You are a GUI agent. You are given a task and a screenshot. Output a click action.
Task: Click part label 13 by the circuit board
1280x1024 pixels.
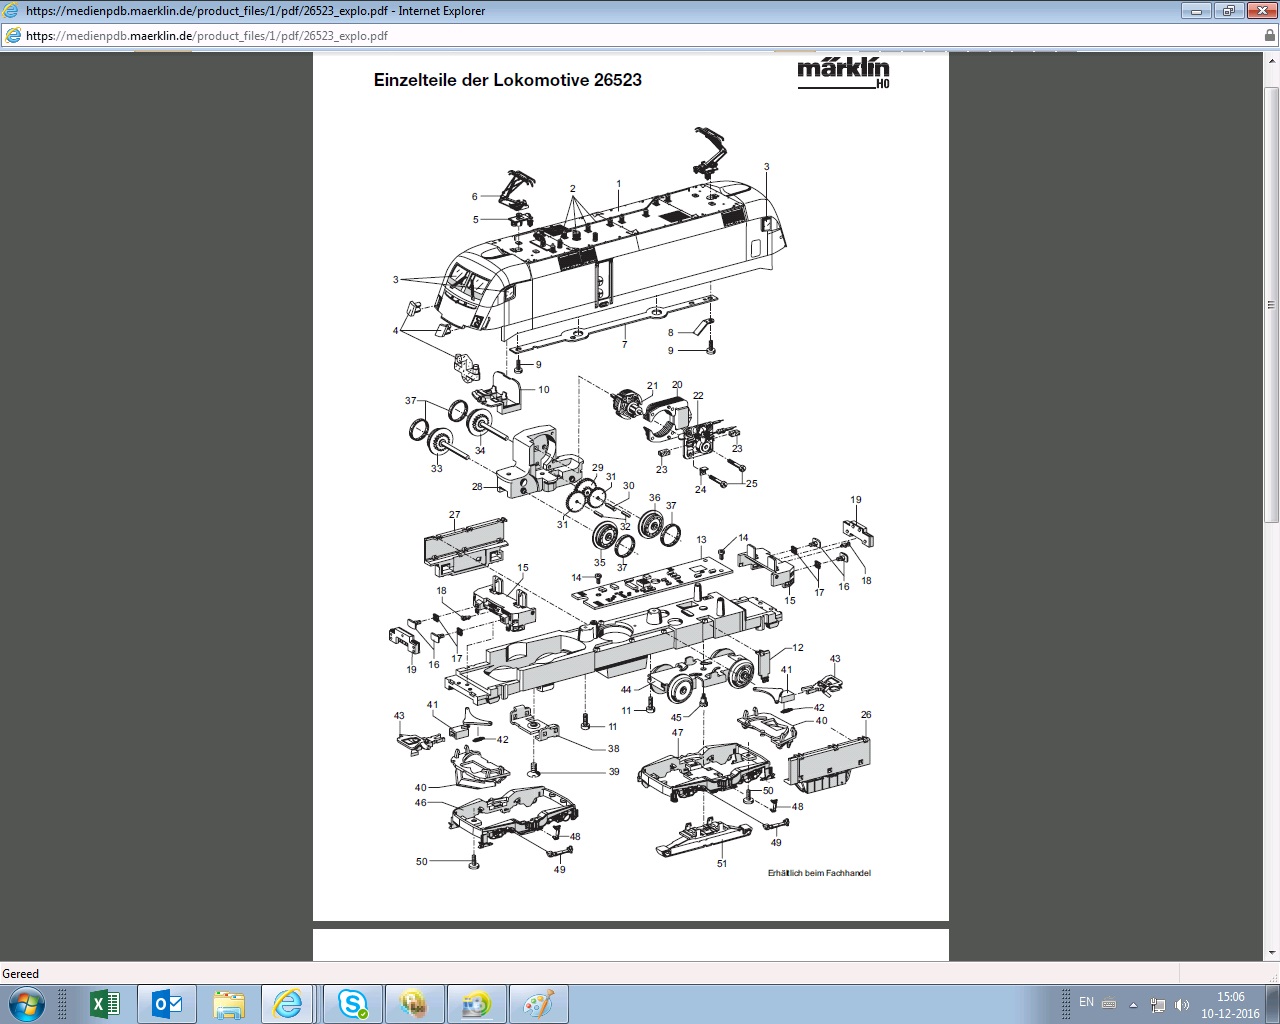(702, 540)
